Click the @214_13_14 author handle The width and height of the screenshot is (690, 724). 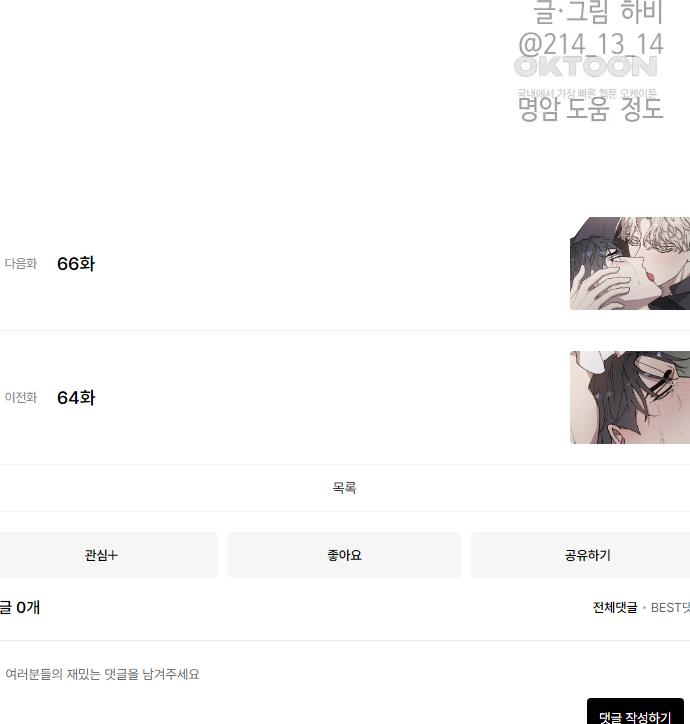[591, 44]
